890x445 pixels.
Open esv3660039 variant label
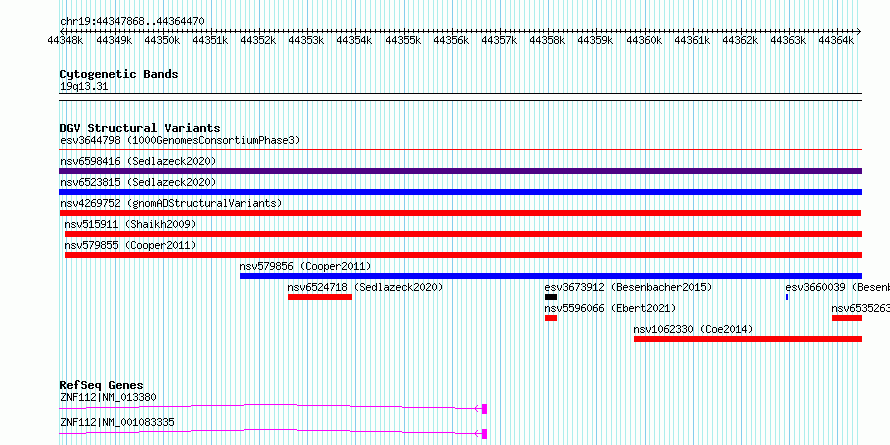pos(837,287)
